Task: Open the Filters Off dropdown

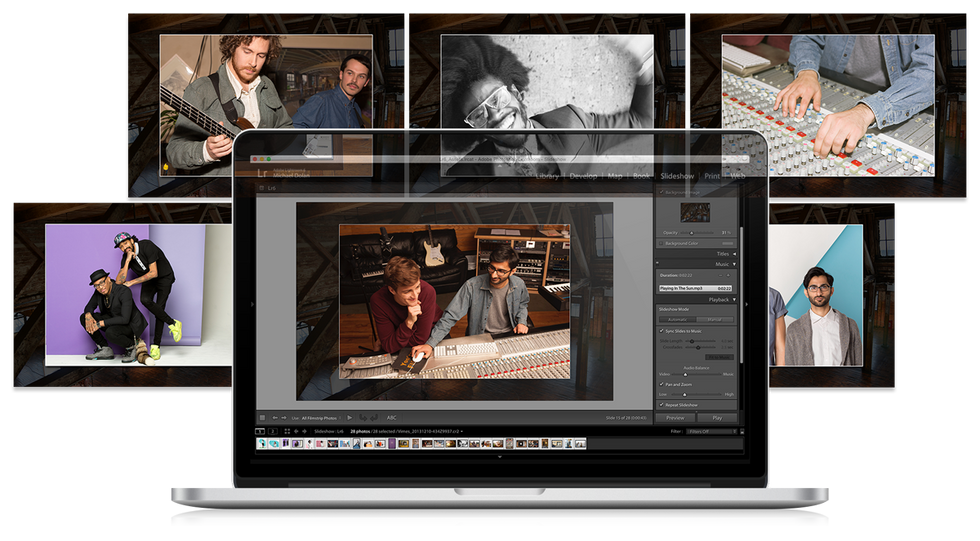Action: click(x=712, y=432)
